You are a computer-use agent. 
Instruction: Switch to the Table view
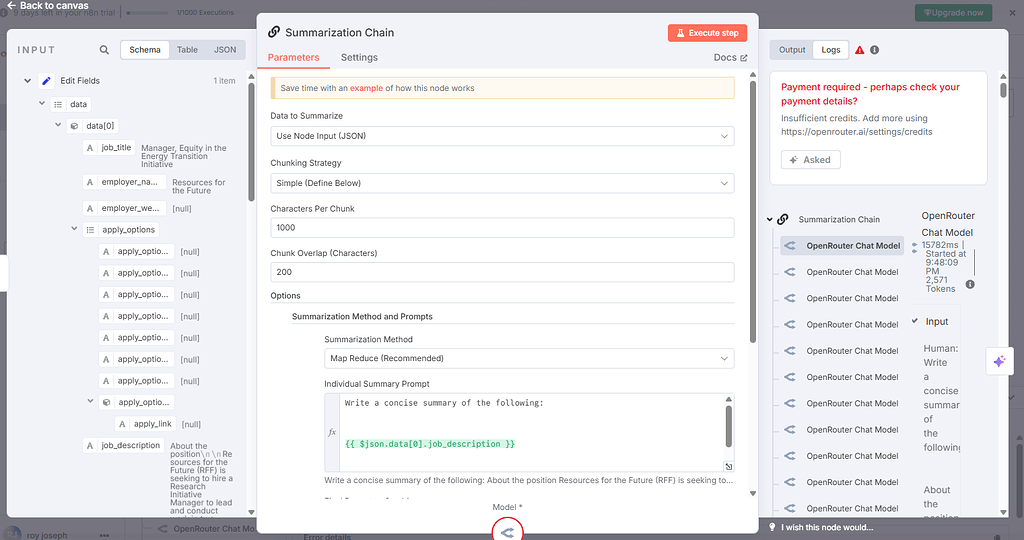pos(187,50)
